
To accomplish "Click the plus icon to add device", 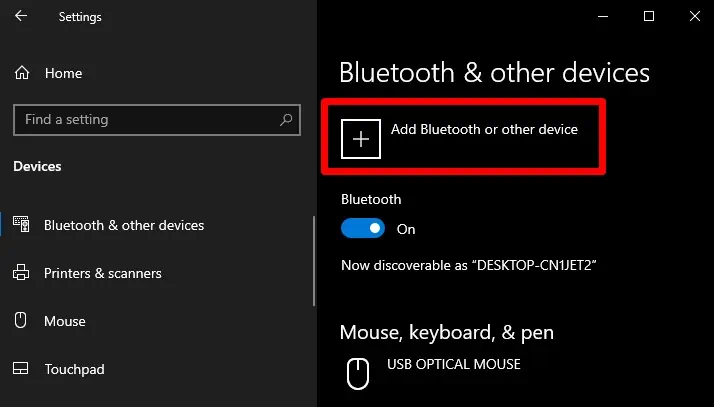I will [362, 139].
